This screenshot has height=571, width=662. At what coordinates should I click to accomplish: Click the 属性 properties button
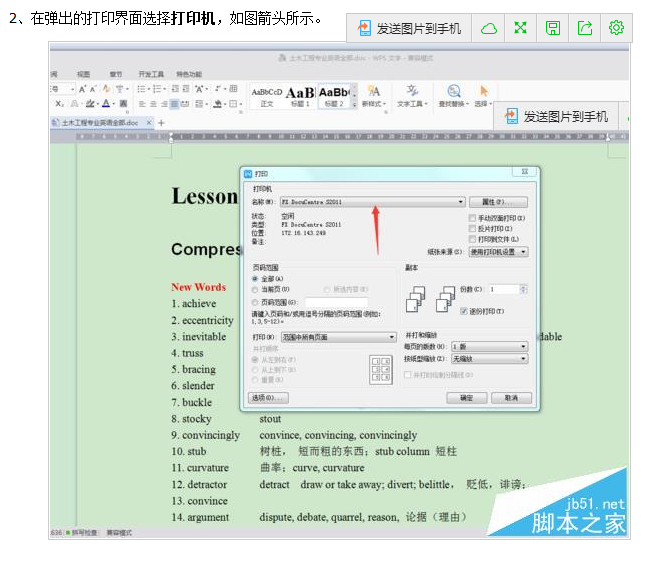click(497, 201)
